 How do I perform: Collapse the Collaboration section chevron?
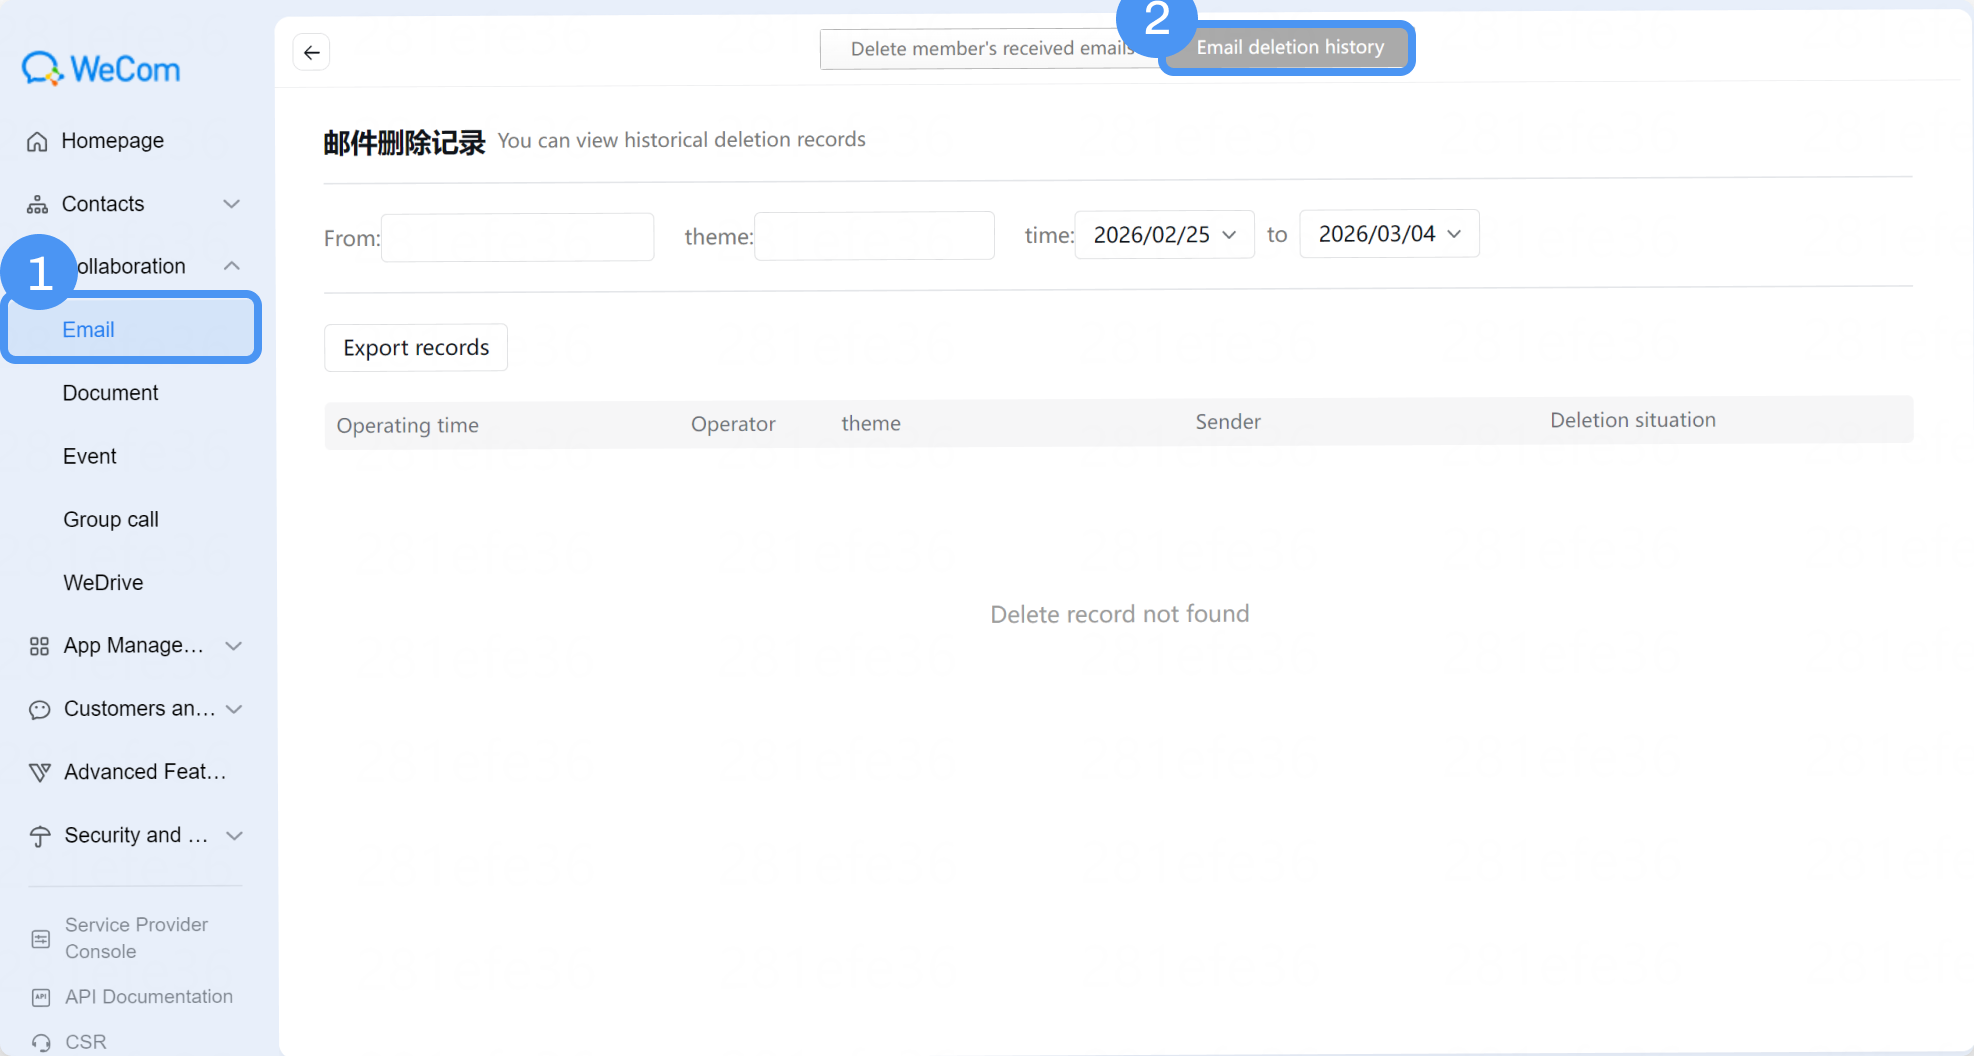(232, 266)
